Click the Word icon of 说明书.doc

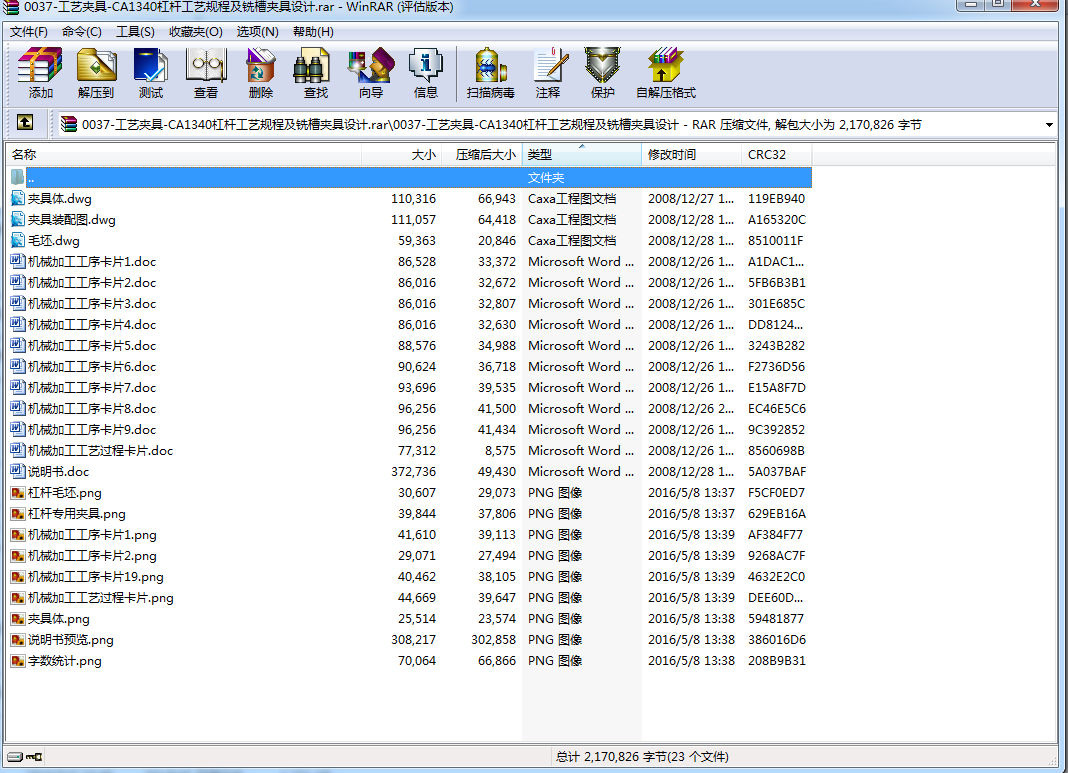tap(18, 471)
